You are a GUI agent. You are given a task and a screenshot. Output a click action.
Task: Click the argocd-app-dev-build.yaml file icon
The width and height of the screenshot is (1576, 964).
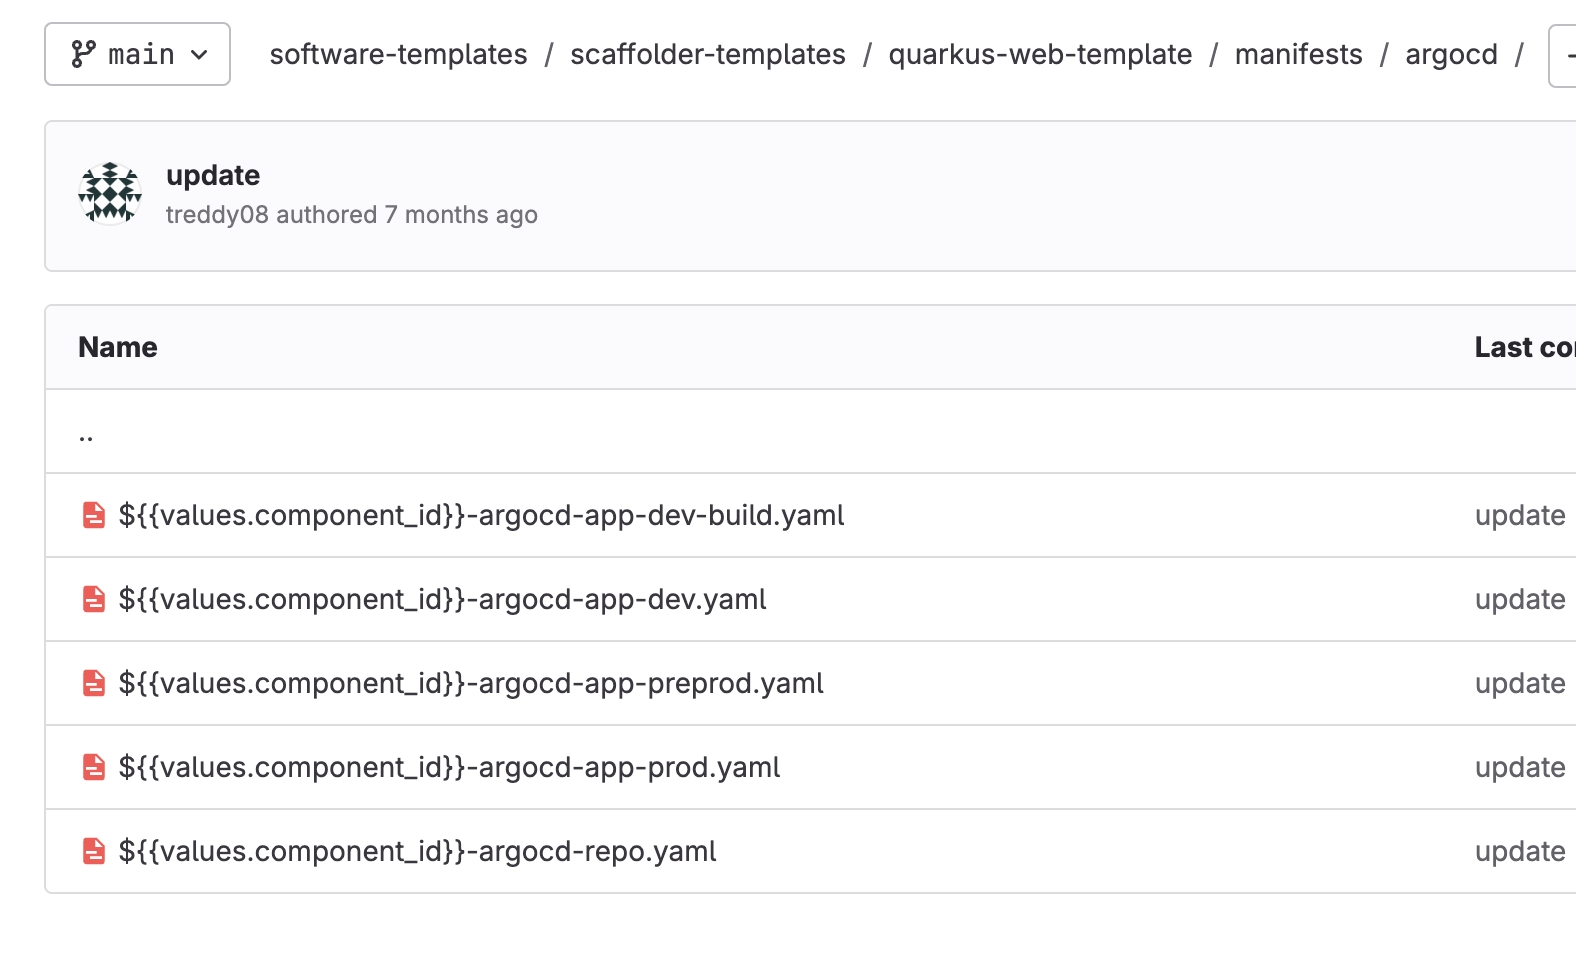pos(93,515)
